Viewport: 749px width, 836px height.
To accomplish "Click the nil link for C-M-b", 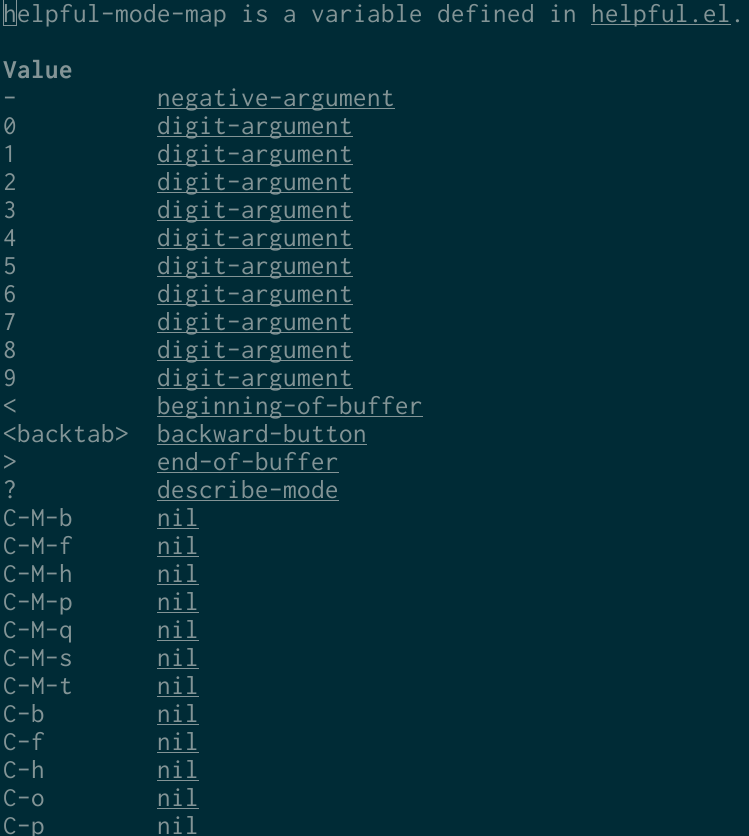I will (178, 518).
